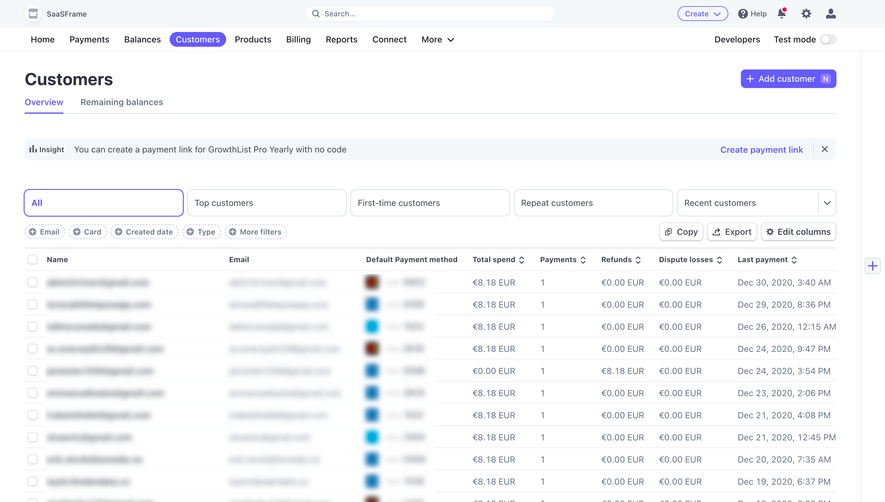Click €8.18 EUR refund in Dec 24 row
The height and width of the screenshot is (502, 885).
click(x=623, y=371)
